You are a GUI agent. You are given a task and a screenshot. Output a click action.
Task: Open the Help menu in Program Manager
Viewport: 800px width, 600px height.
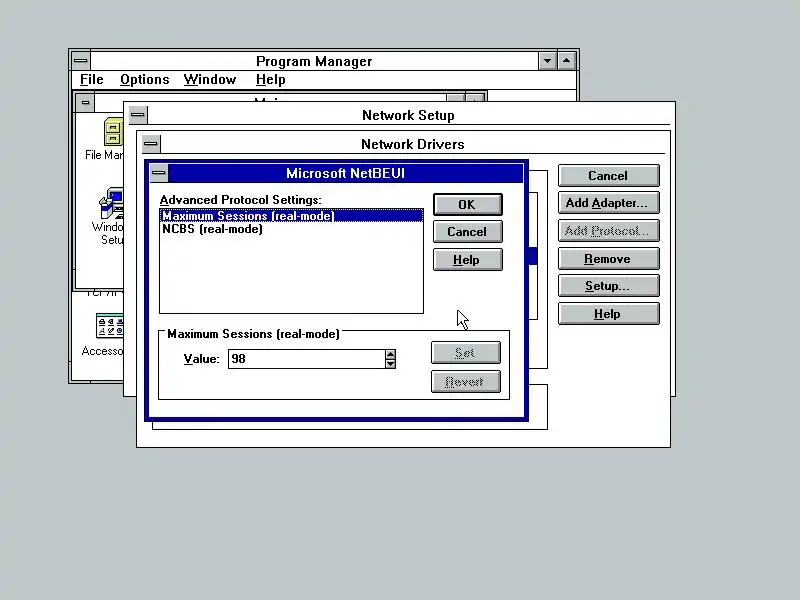(x=270, y=80)
